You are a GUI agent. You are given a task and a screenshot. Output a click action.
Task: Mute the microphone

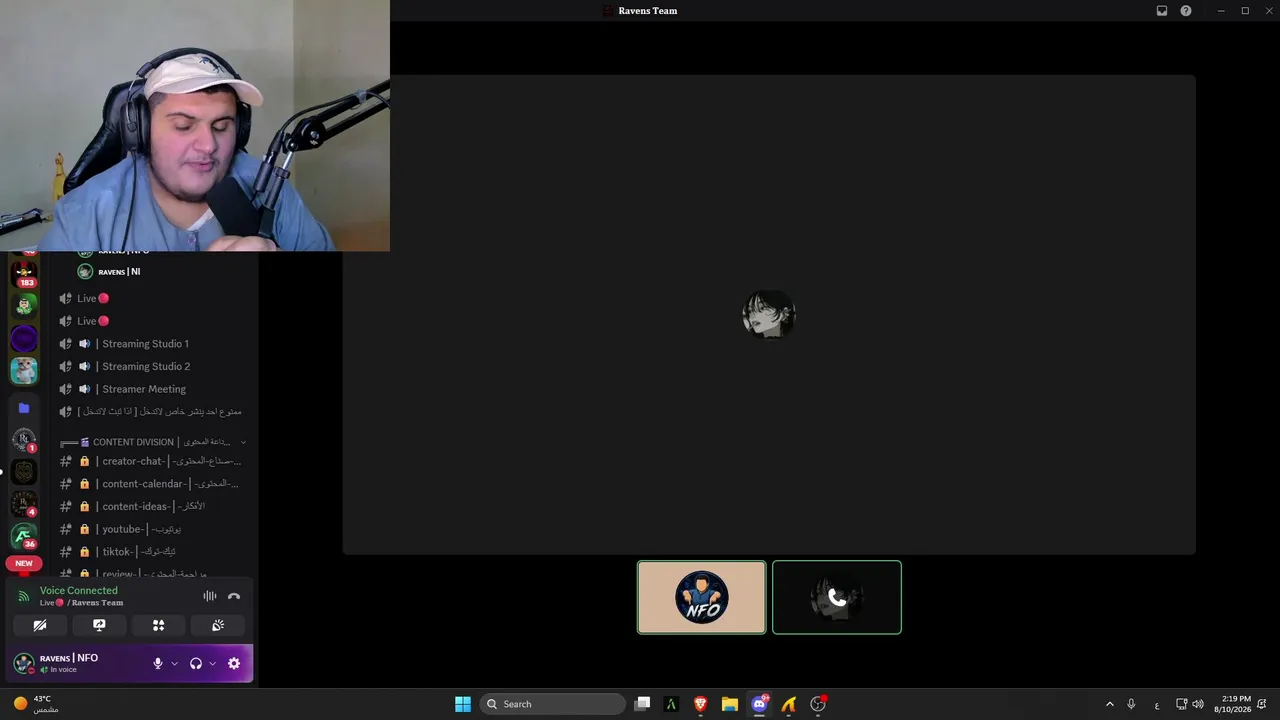pos(157,663)
